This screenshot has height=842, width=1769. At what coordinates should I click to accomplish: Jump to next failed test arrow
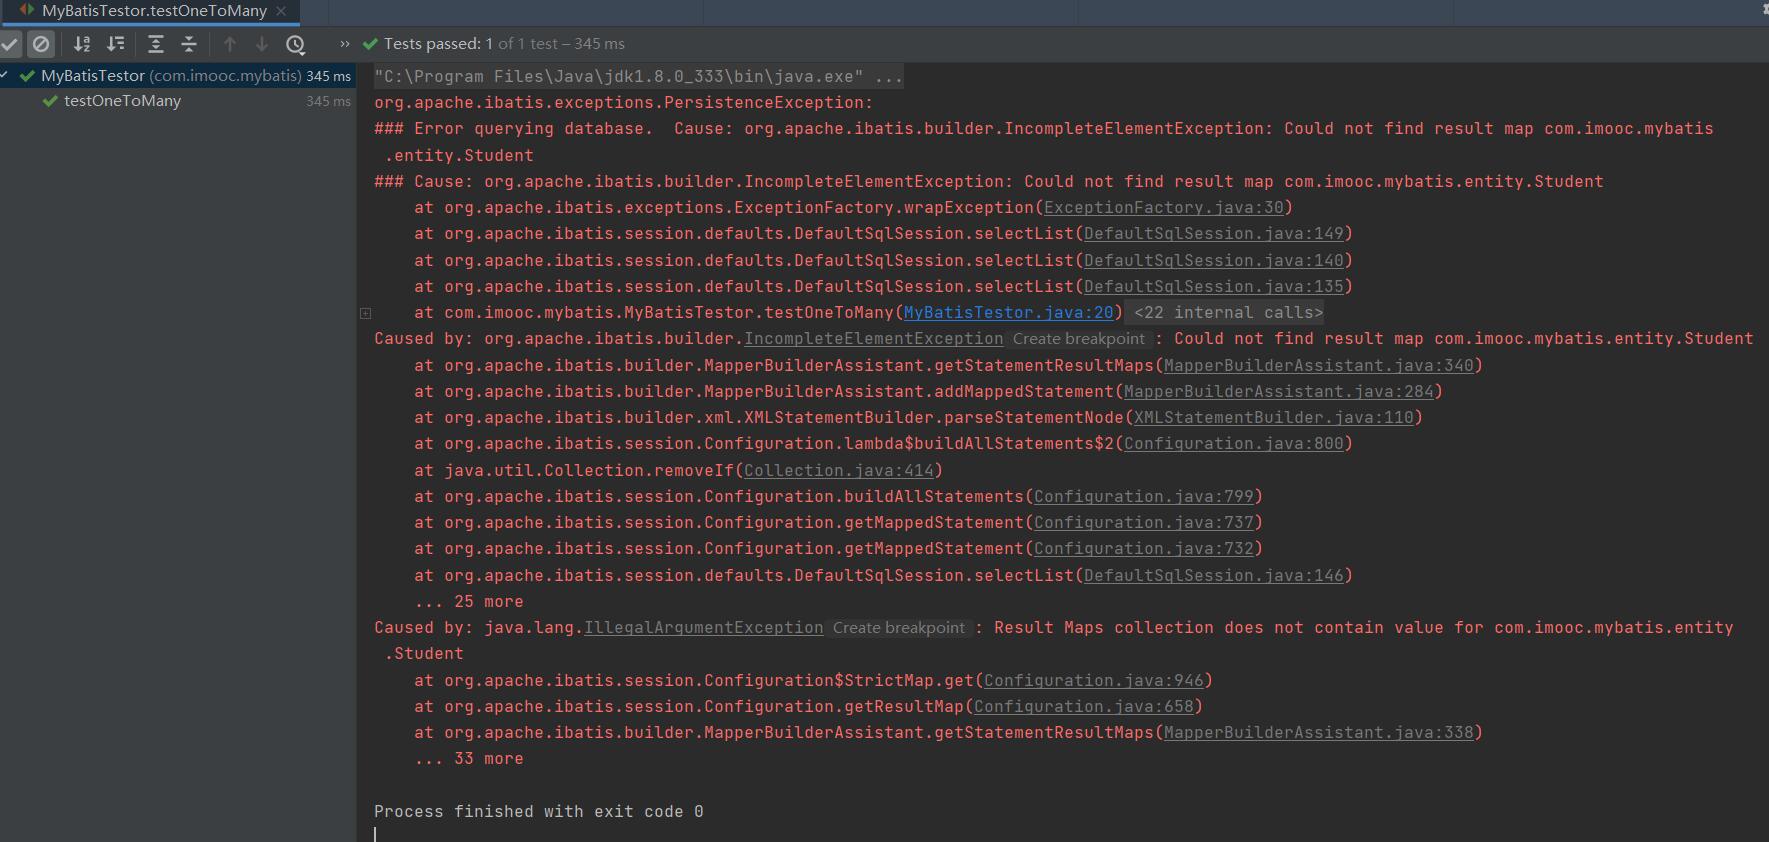(x=262, y=44)
